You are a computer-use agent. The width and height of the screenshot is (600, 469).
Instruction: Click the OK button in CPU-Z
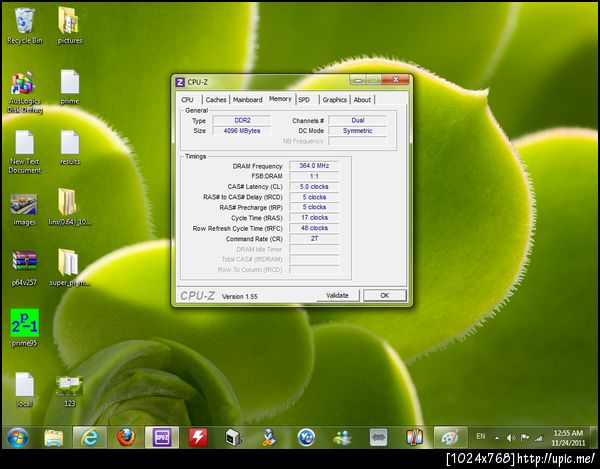coord(384,295)
